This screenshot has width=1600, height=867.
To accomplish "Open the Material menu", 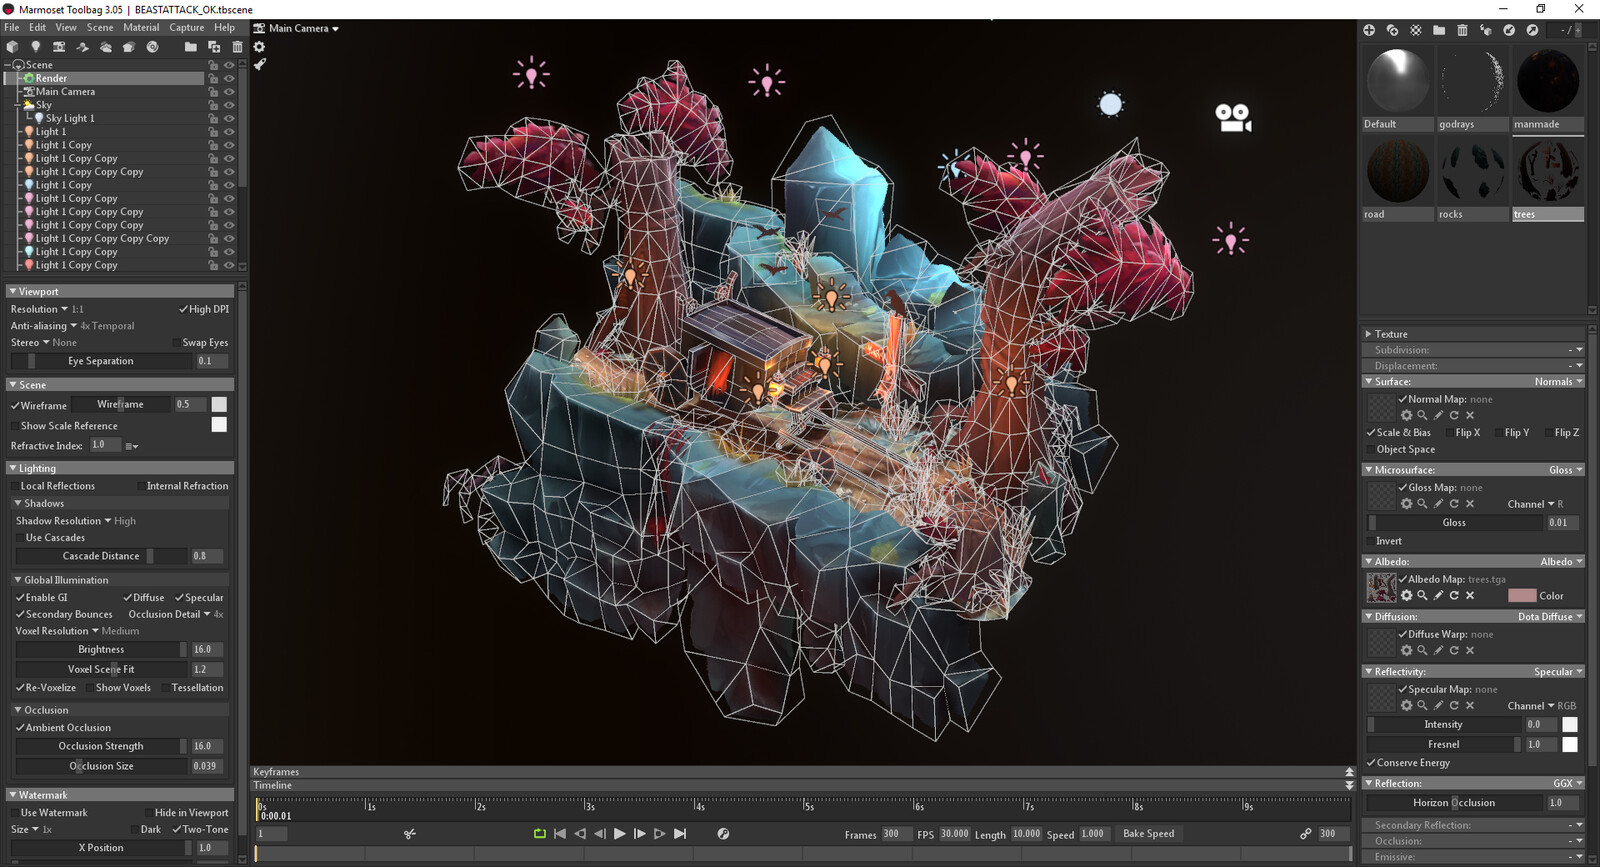I will coord(141,28).
